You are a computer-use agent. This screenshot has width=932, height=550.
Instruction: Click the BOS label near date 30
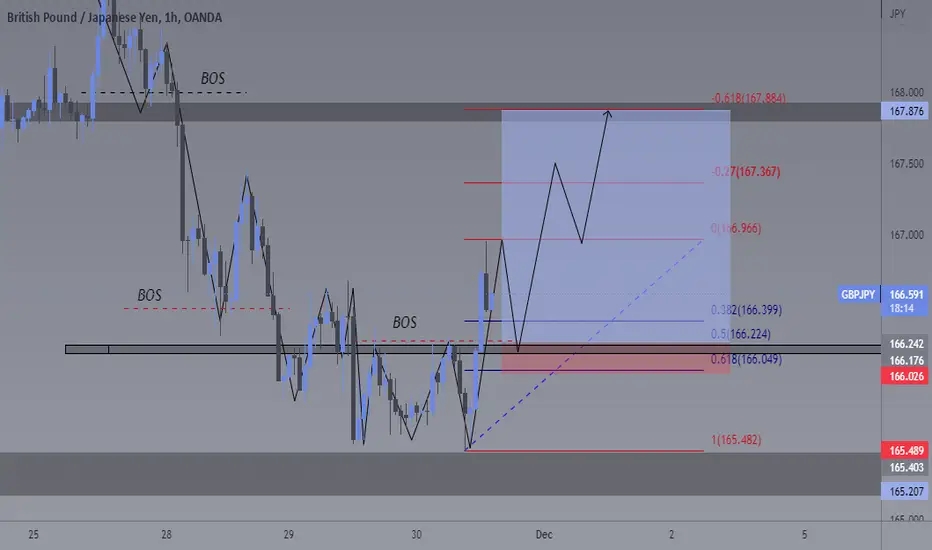(404, 322)
